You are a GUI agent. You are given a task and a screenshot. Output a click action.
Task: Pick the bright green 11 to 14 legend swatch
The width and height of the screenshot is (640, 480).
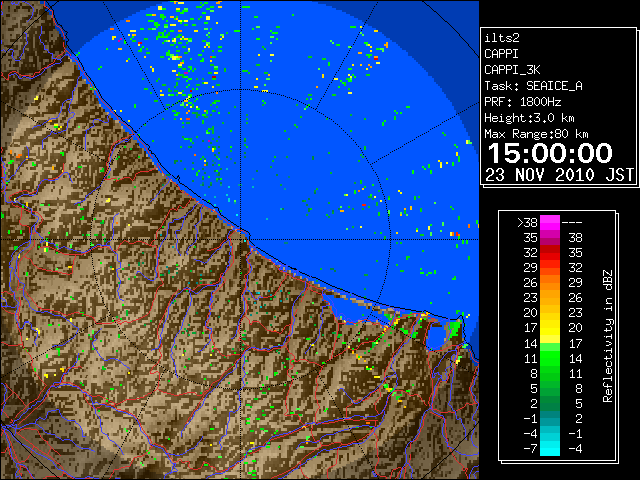click(550, 358)
